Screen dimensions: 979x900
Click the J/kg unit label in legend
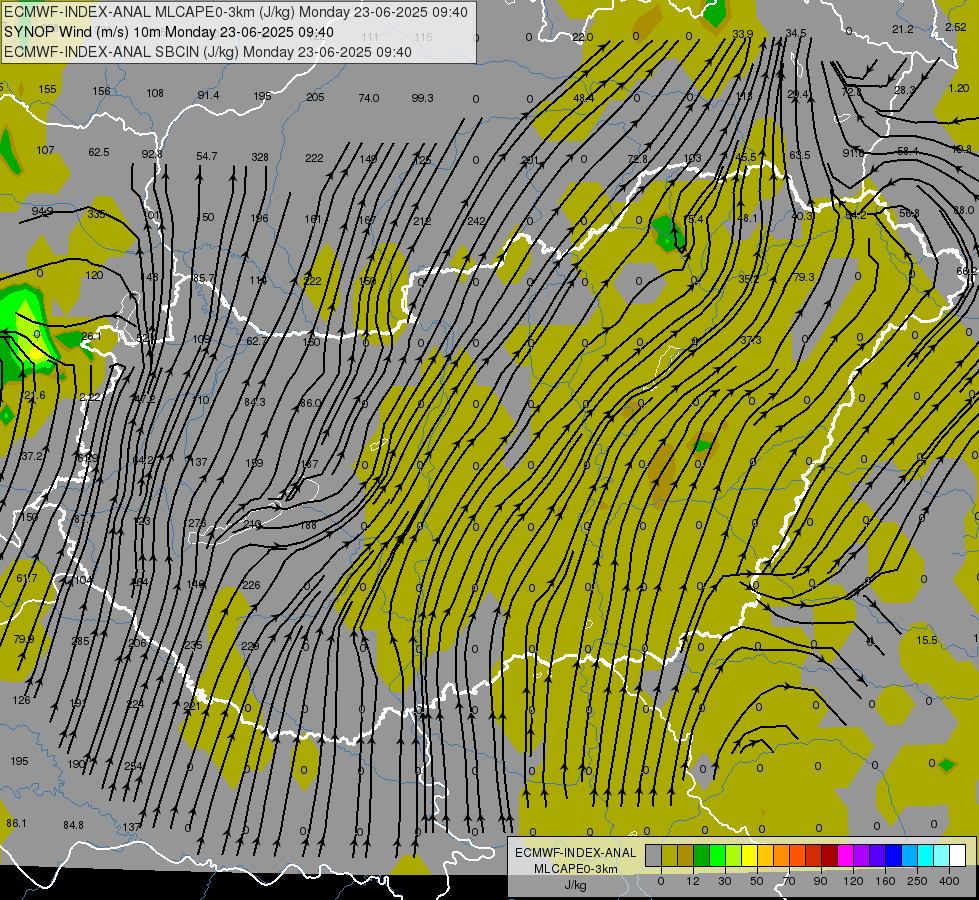point(575,884)
